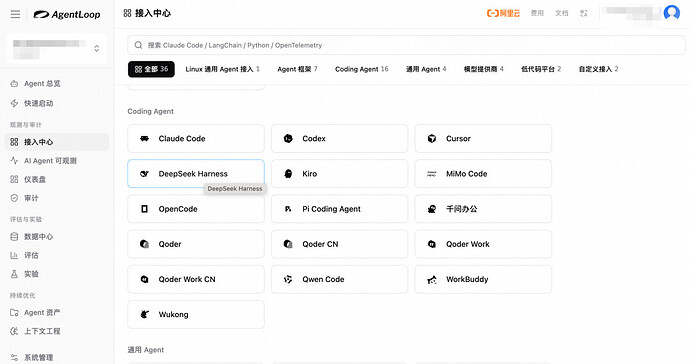Select the 模型提供商 4 tab
The height and width of the screenshot is (364, 690).
pyautogui.click(x=483, y=69)
